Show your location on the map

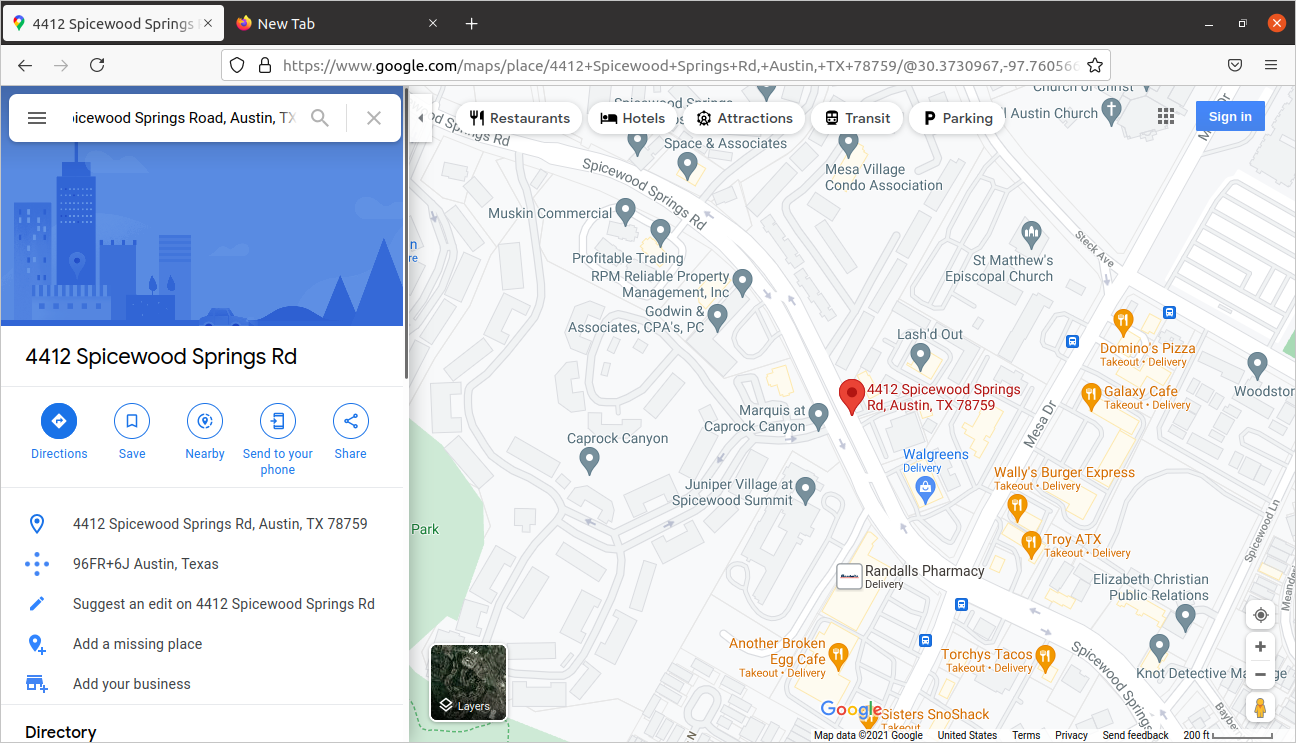(x=1260, y=615)
